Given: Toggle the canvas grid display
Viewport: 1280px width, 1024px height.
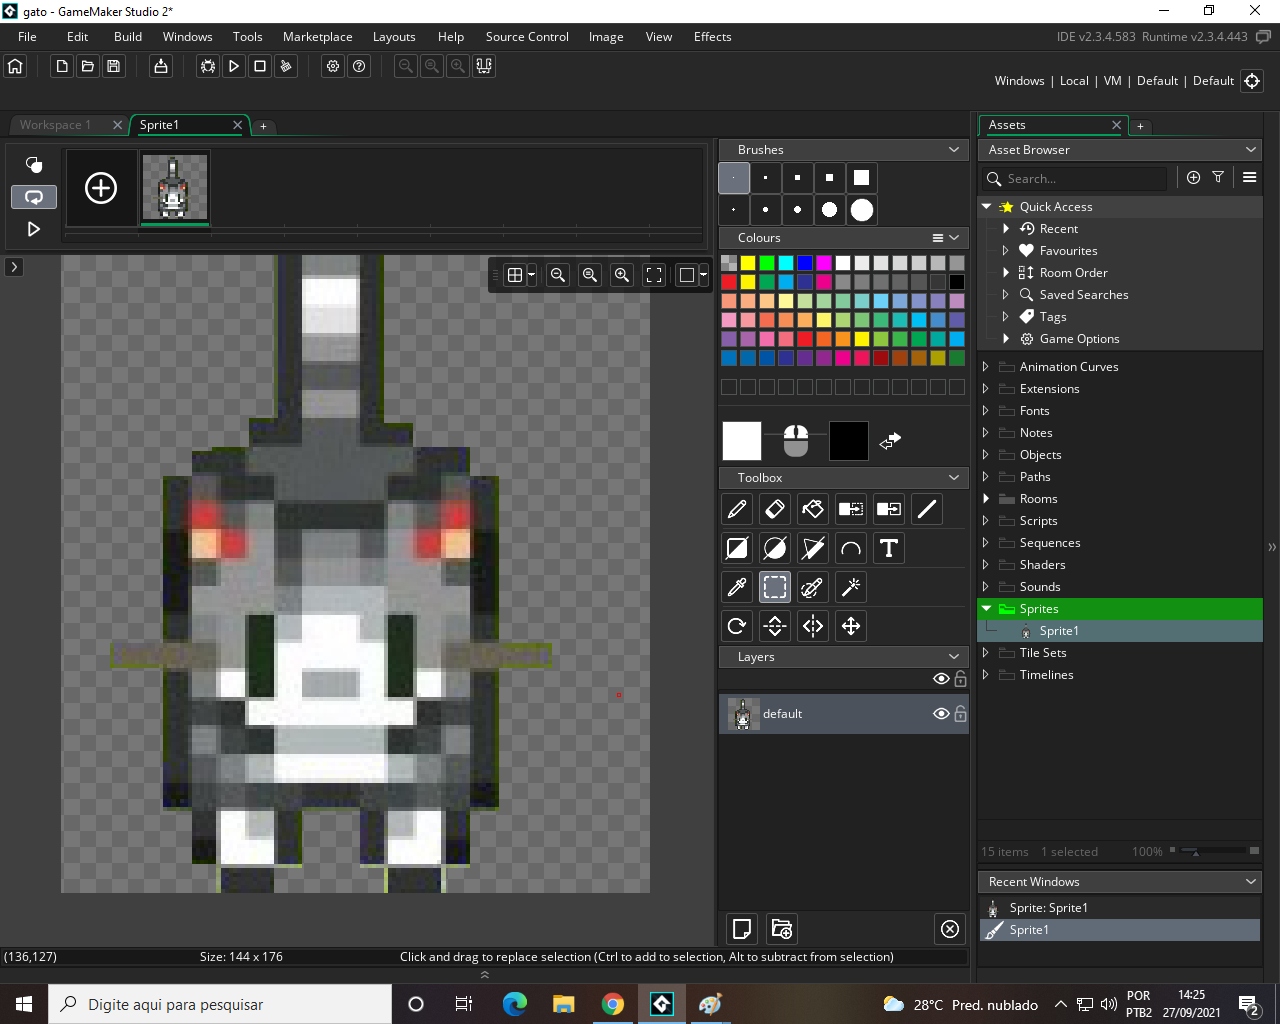Looking at the screenshot, I should point(515,274).
